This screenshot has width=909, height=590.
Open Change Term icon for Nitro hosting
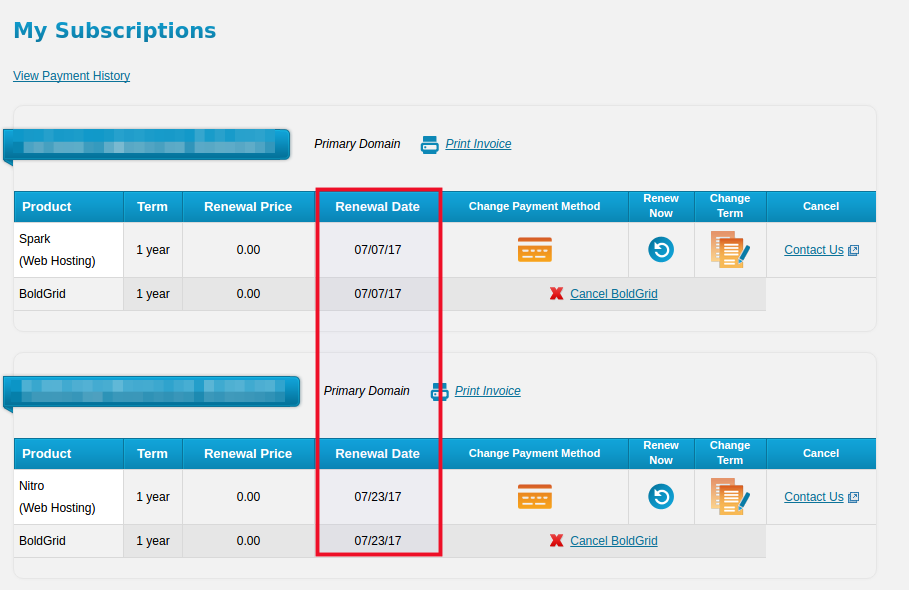coord(729,496)
